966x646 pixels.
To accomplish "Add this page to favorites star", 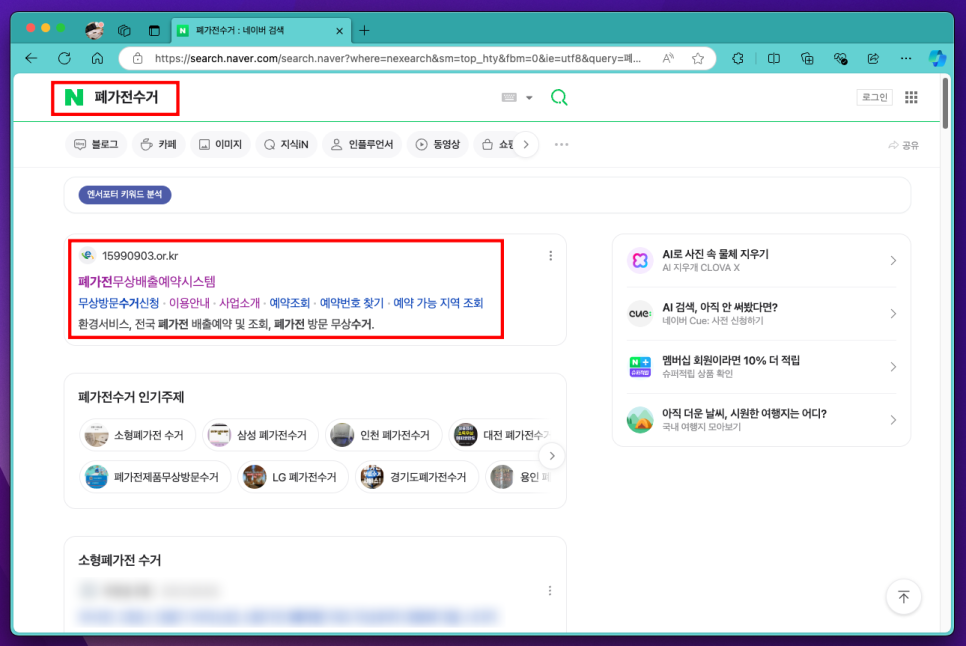I will point(697,59).
